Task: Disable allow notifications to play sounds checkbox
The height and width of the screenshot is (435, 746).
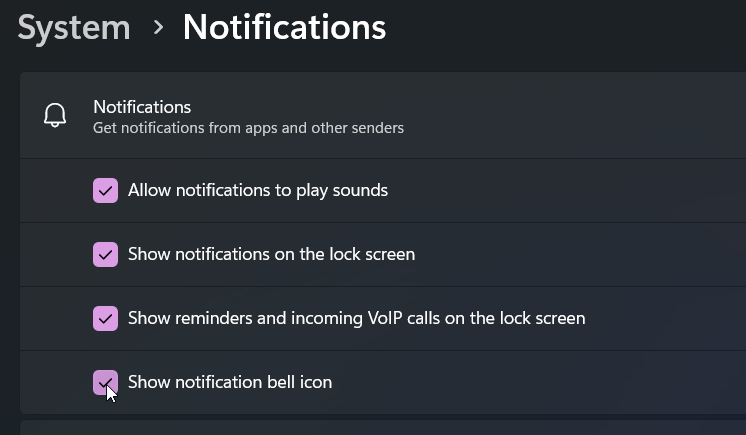Action: pyautogui.click(x=105, y=190)
